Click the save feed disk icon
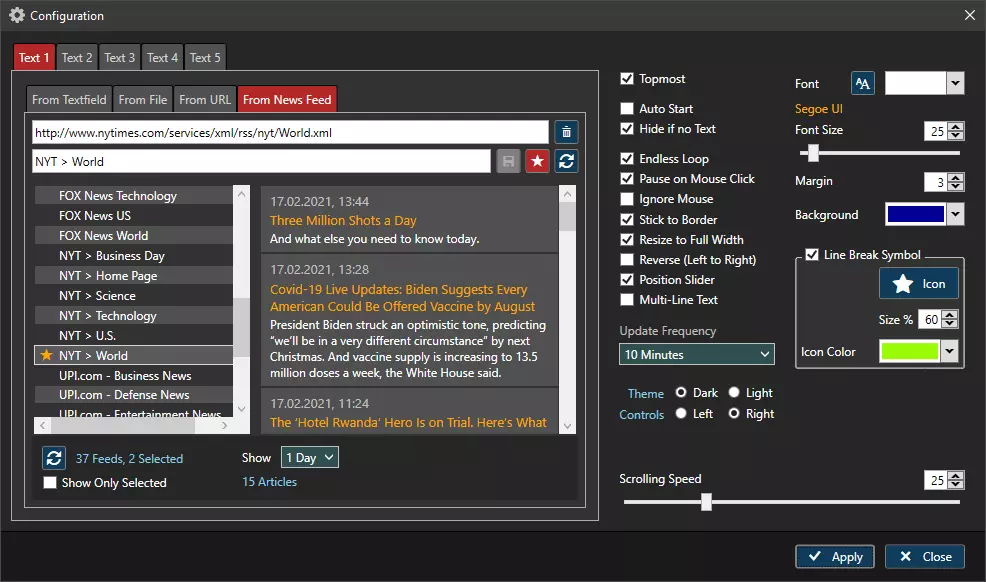This screenshot has width=986, height=582. [508, 162]
